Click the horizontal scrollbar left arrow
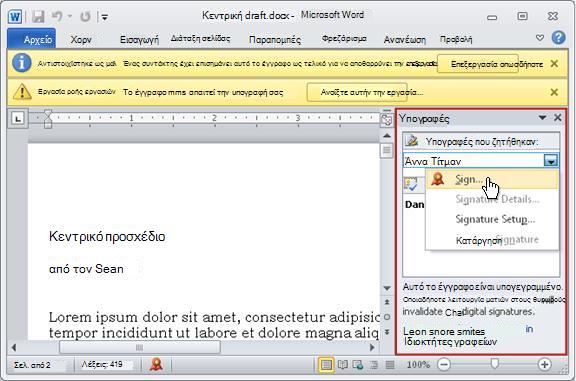576x381 pixels. (x=14, y=347)
